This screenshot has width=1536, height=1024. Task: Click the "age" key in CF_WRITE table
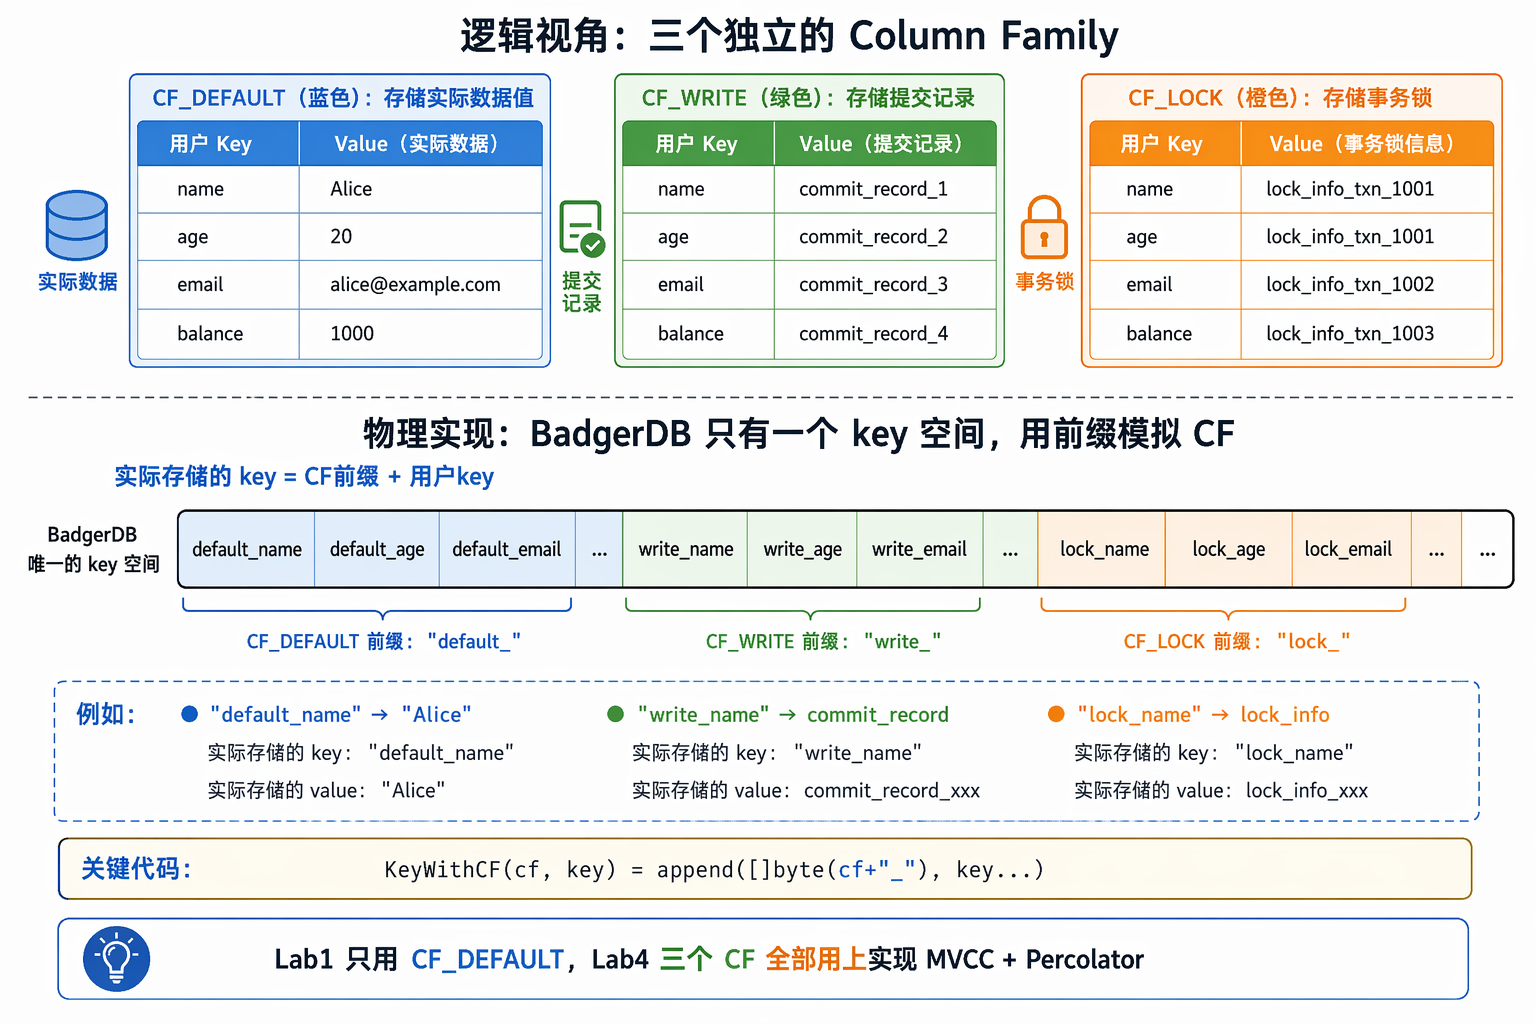(673, 238)
